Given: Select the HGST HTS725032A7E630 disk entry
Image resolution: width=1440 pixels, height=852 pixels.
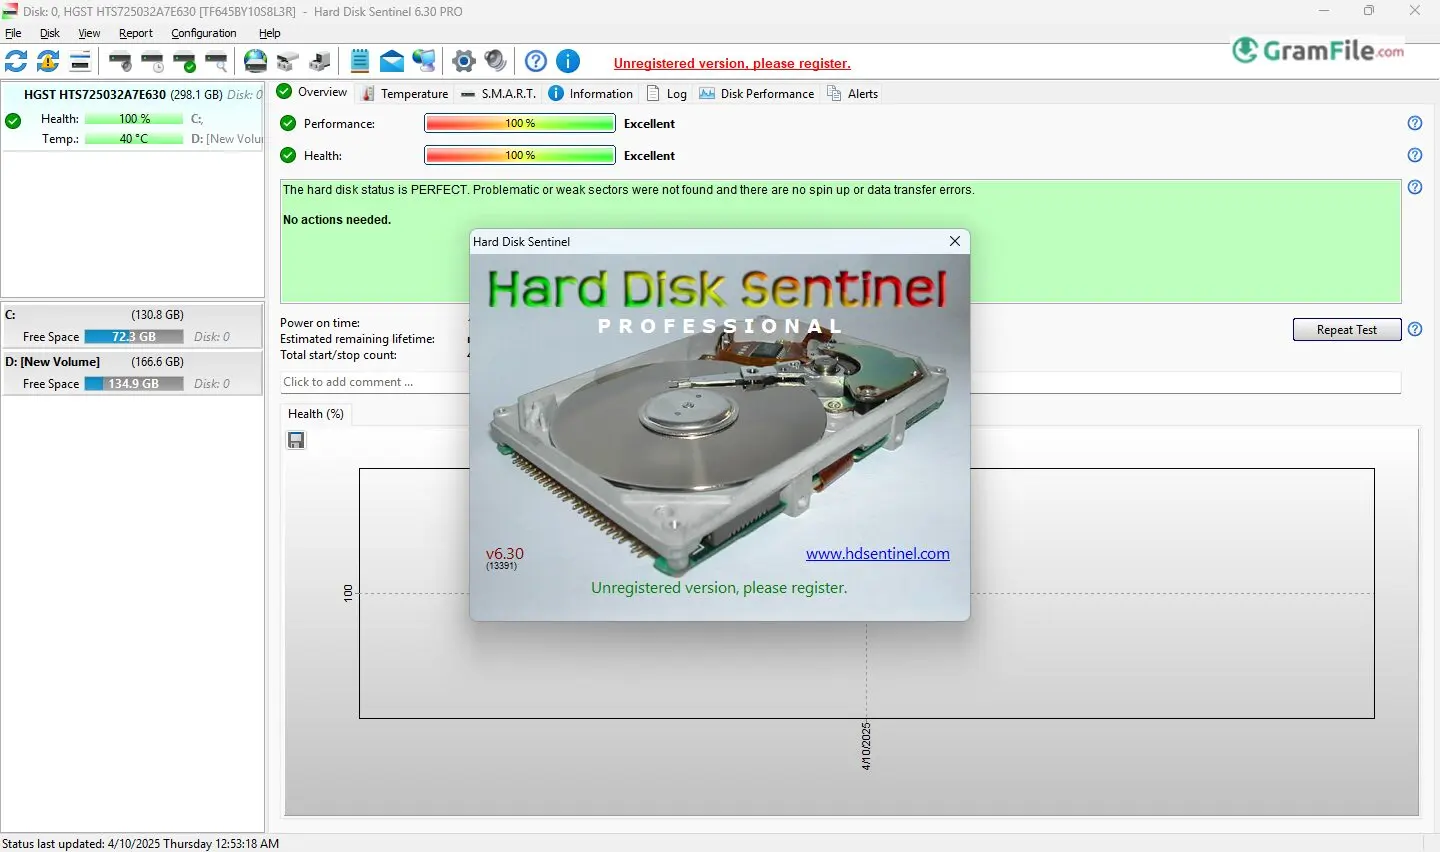Looking at the screenshot, I should 133,117.
